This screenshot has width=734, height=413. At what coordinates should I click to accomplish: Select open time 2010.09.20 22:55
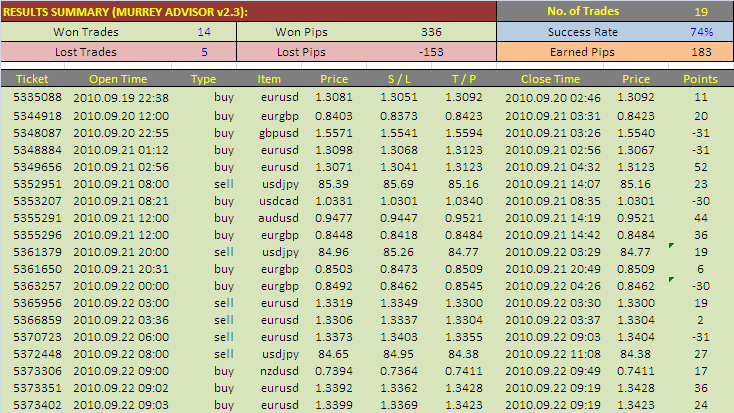(121, 133)
